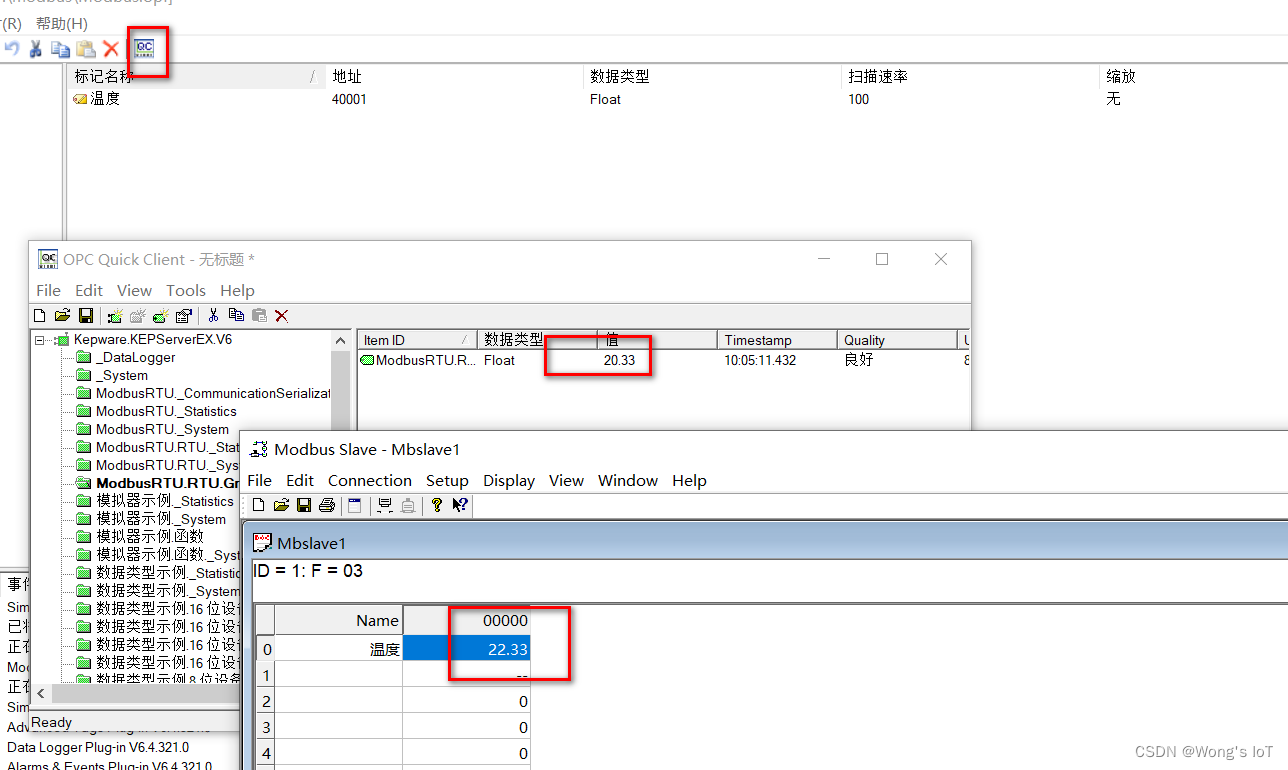Click window definition icon in Modbus Slave toolbar
The height and width of the screenshot is (770, 1288).
click(x=354, y=505)
